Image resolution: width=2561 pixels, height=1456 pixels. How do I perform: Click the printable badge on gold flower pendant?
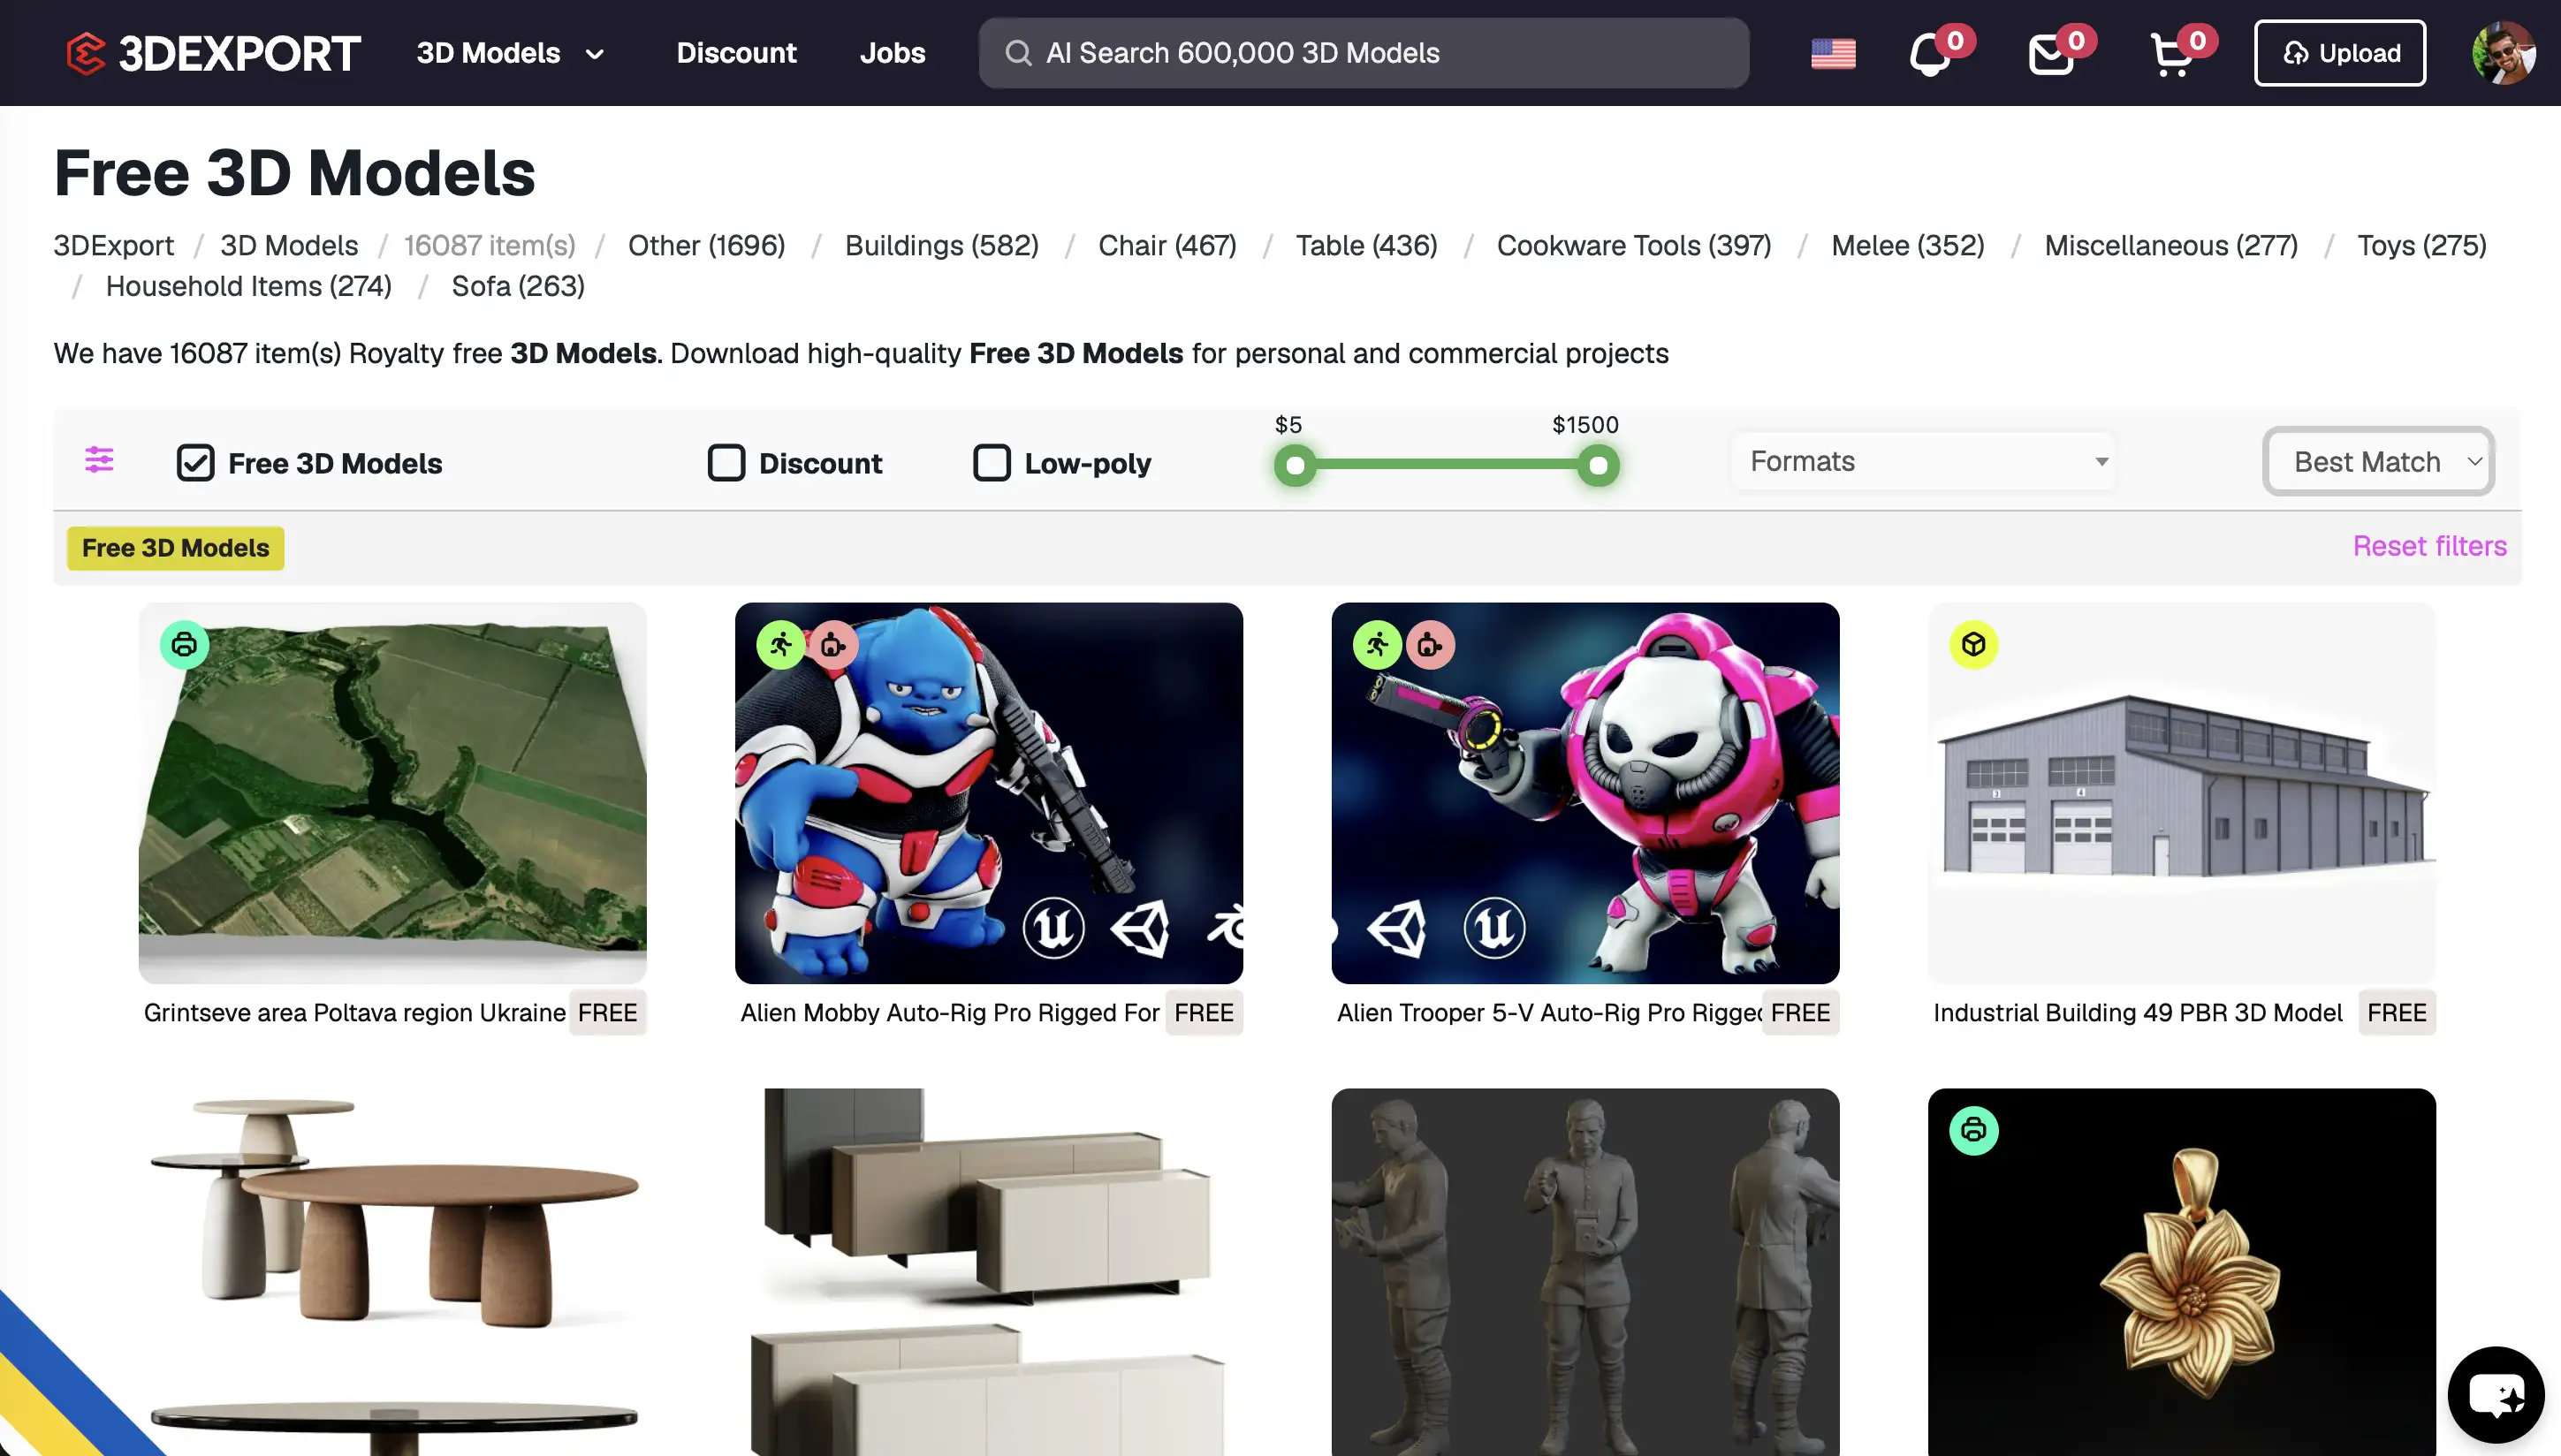pyautogui.click(x=1973, y=1131)
